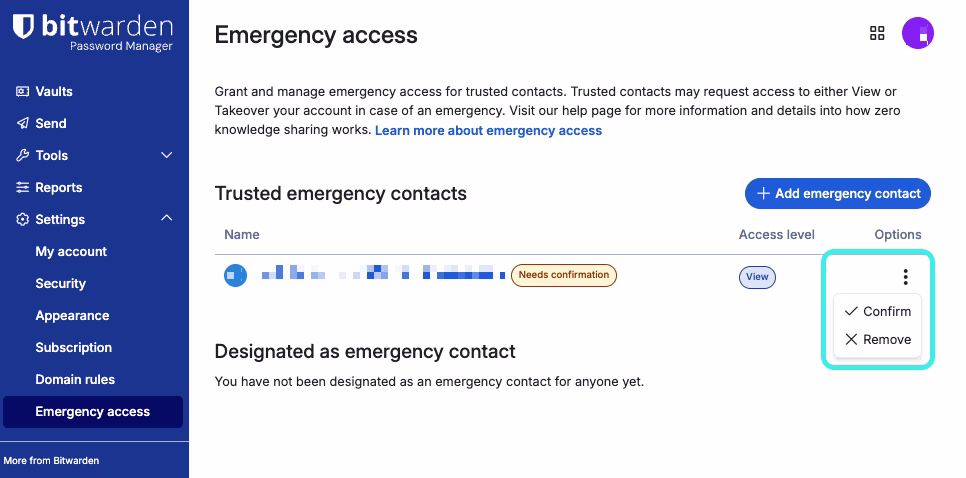Open the Security settings page
The width and height of the screenshot is (966, 478).
[61, 283]
